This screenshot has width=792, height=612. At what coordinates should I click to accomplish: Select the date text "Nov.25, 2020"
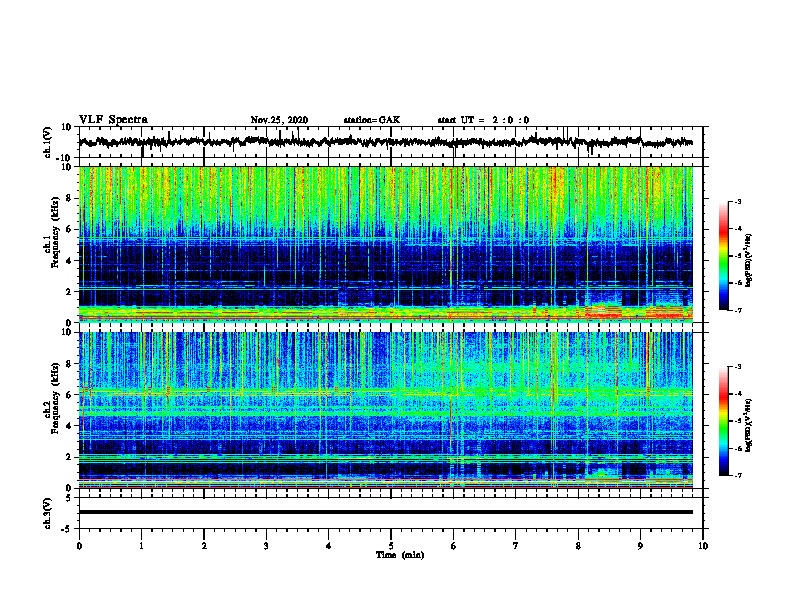coord(279,120)
